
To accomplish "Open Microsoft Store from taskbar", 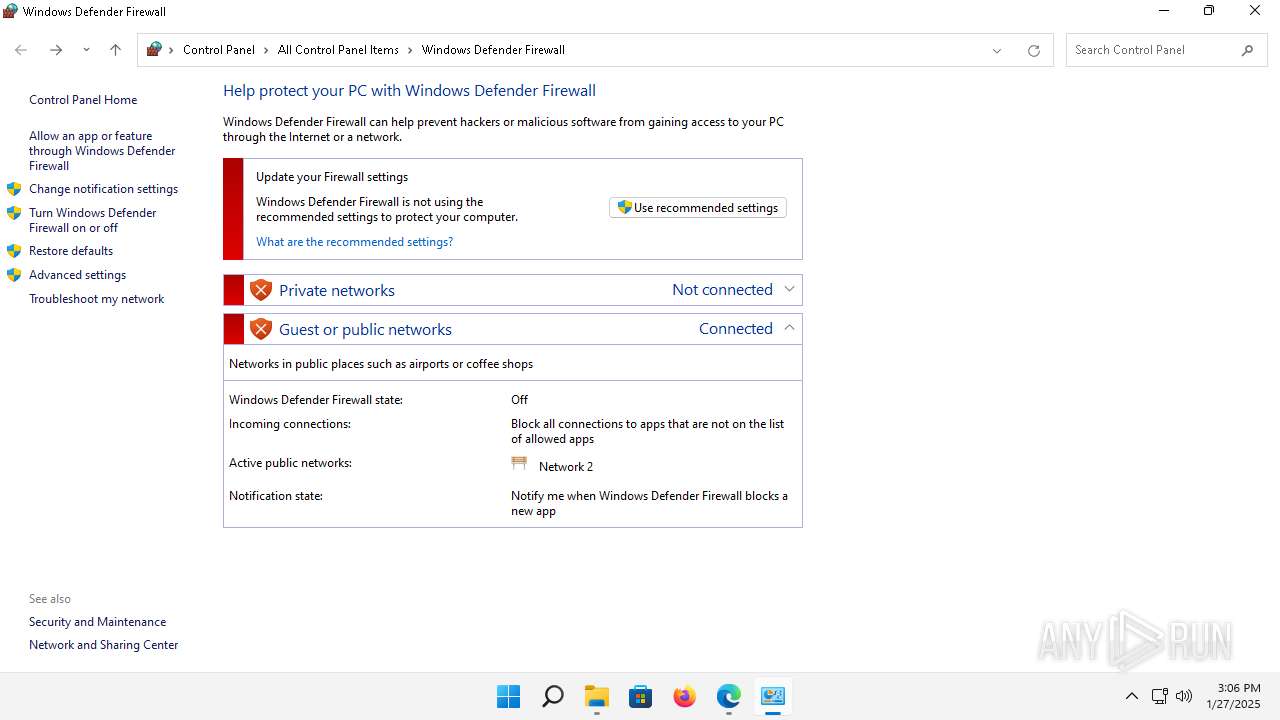I will click(x=641, y=696).
